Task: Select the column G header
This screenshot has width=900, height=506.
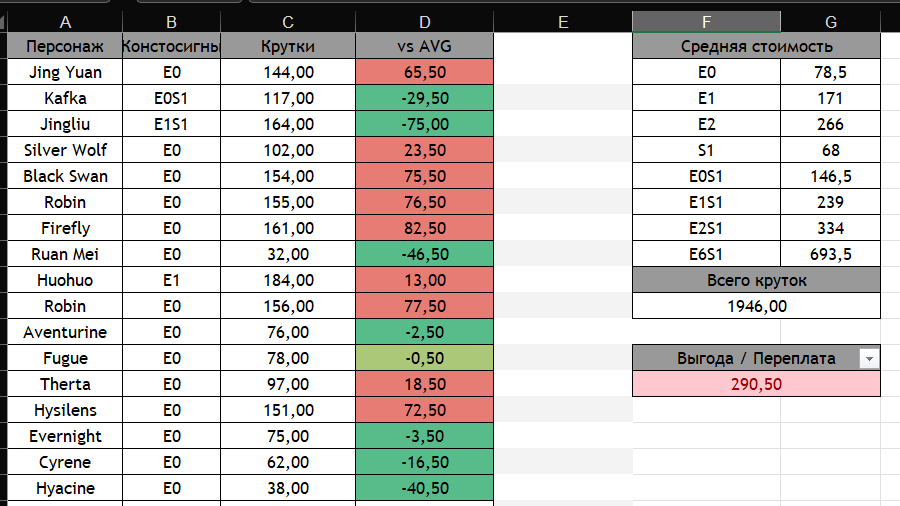Action: [831, 21]
